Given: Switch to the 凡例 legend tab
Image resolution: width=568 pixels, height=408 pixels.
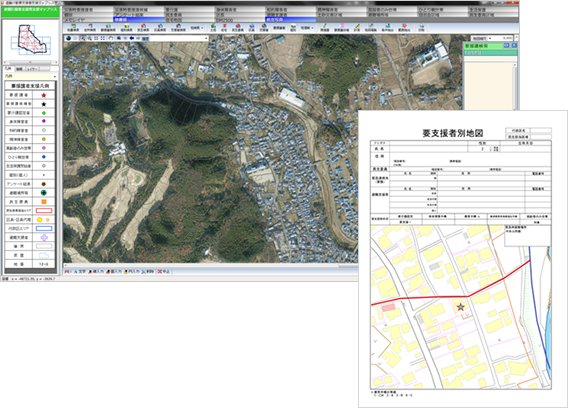Looking at the screenshot, I should [9, 69].
